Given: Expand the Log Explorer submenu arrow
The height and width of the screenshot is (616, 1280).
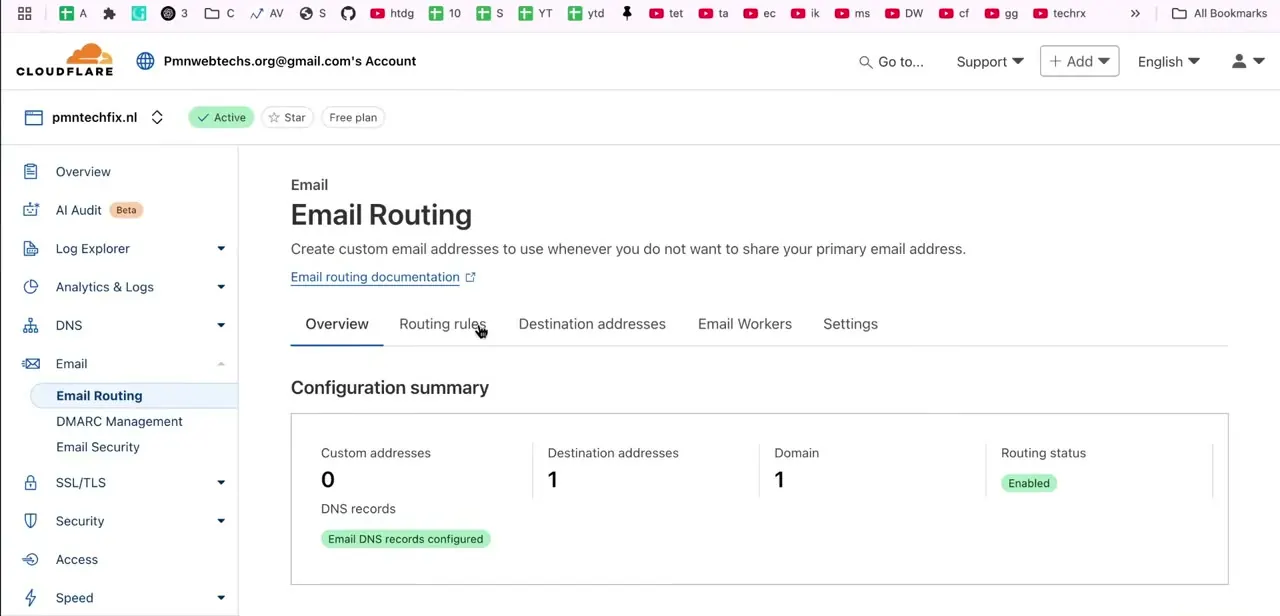Looking at the screenshot, I should pyautogui.click(x=221, y=248).
